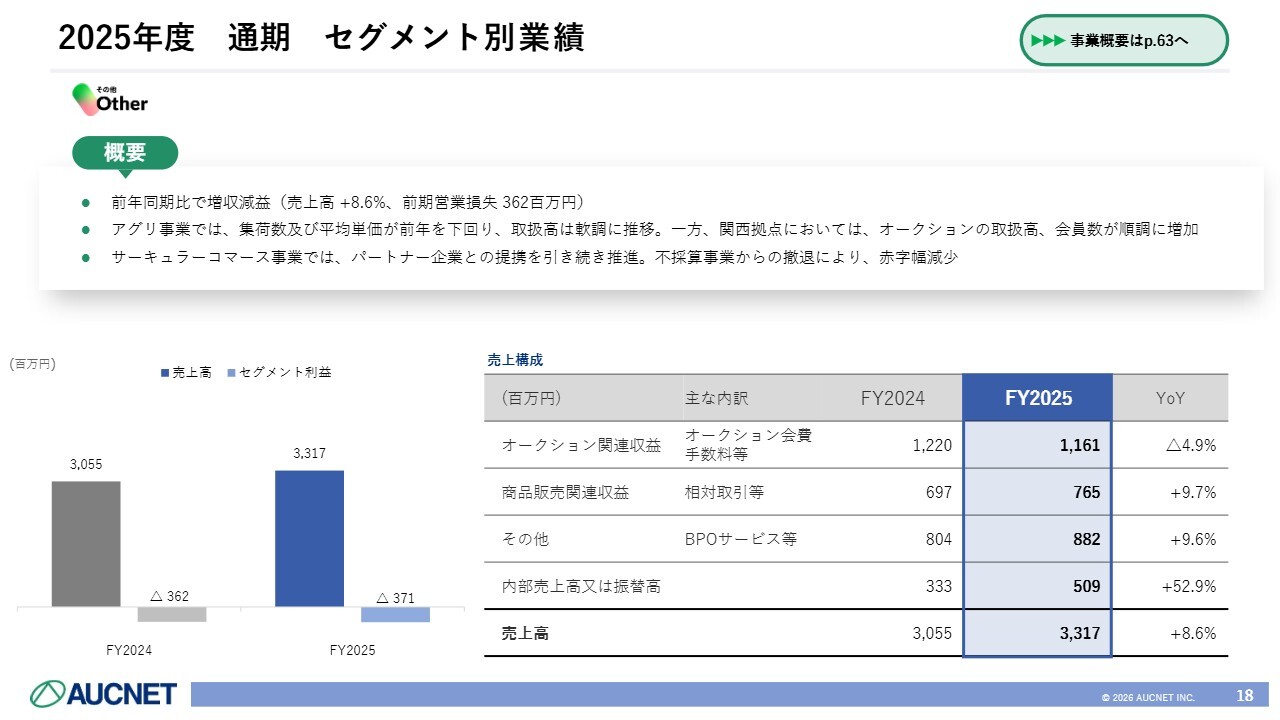Select the FY2024 table column header
Screen dimensions: 1280x720
pyautogui.click(x=892, y=398)
